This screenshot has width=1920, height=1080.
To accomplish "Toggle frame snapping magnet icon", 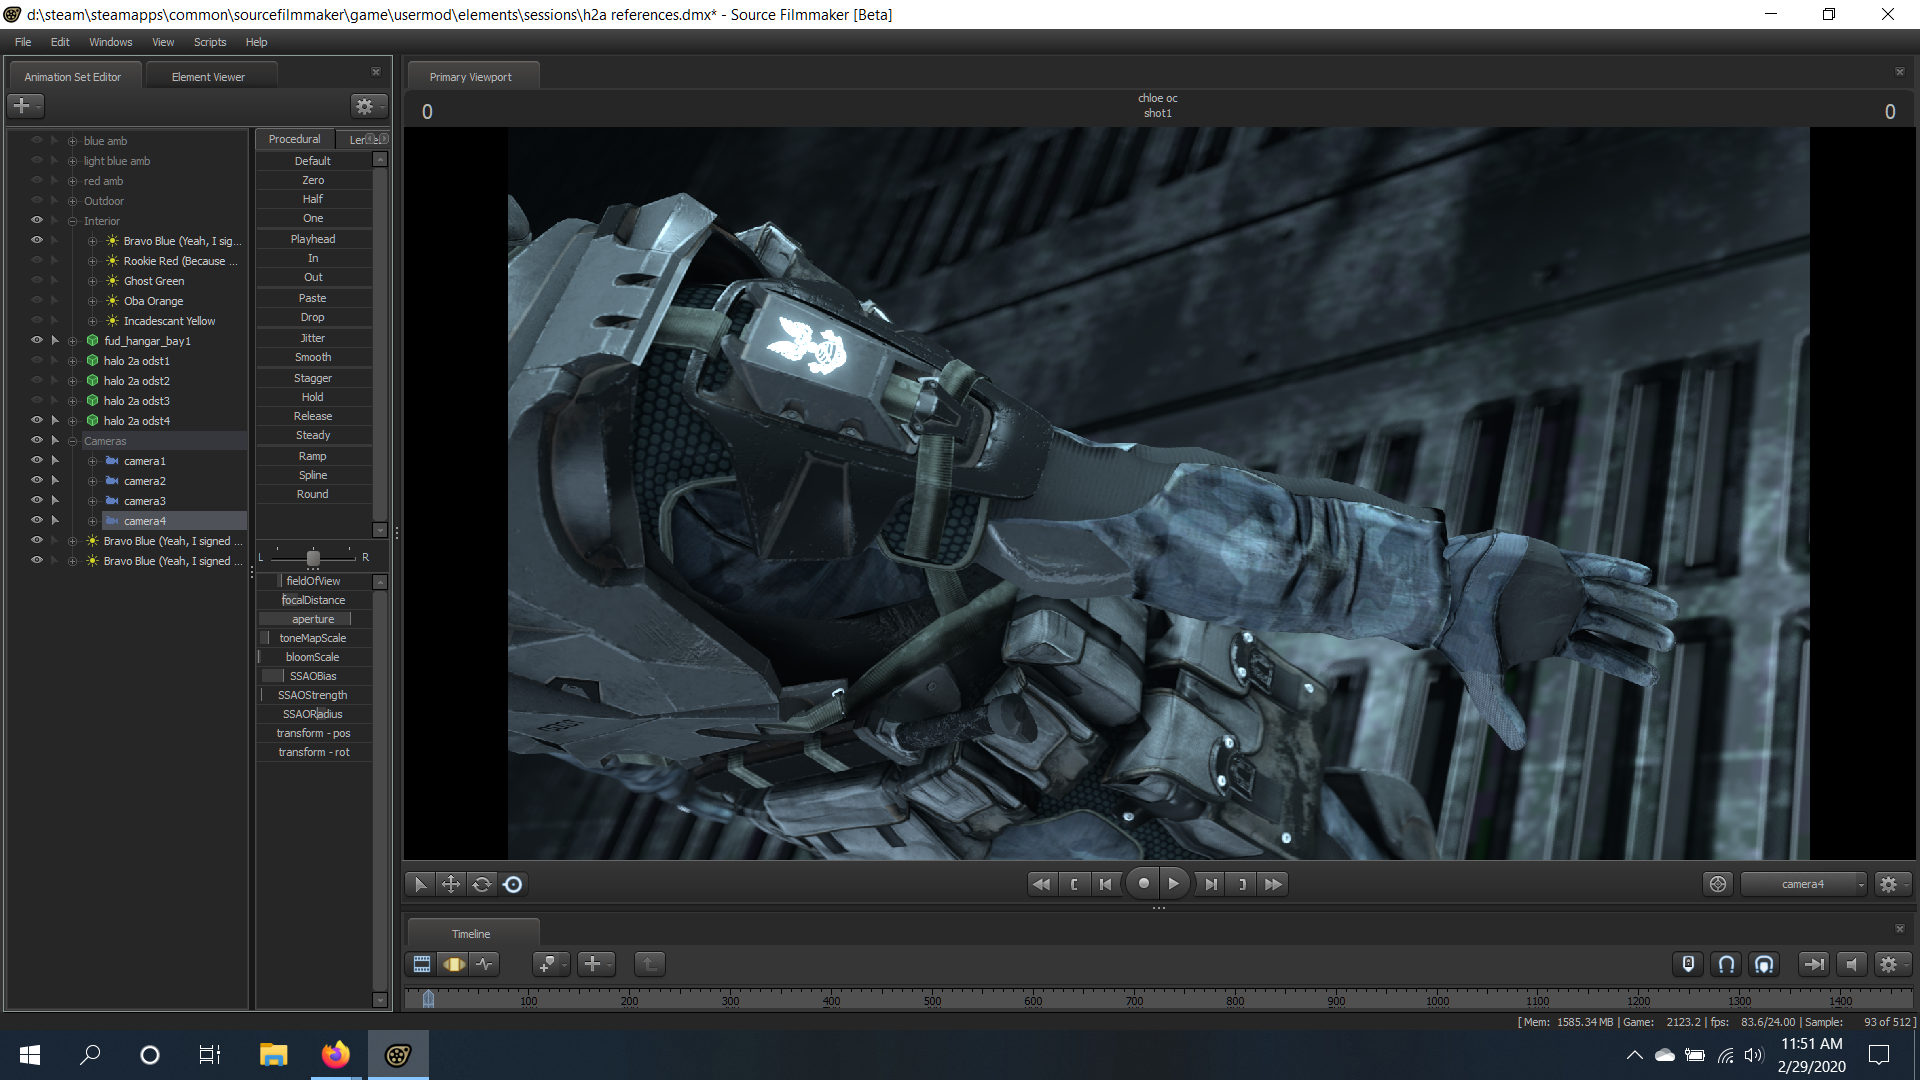I will point(1764,964).
